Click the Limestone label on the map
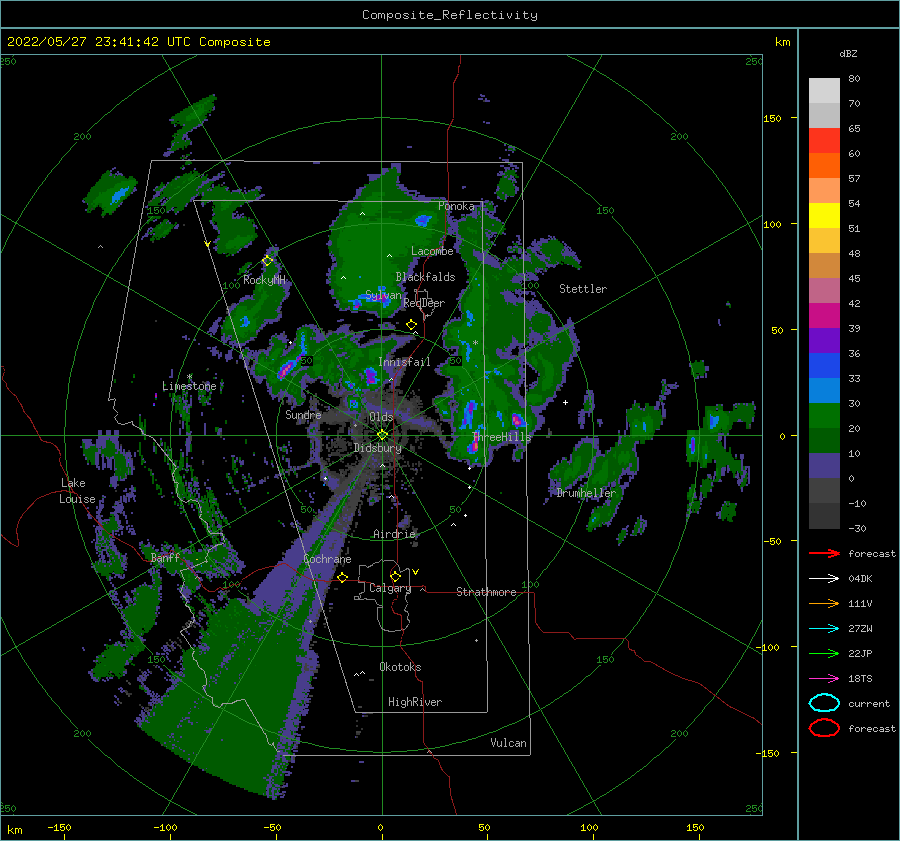The height and width of the screenshot is (841, 900). pos(189,386)
